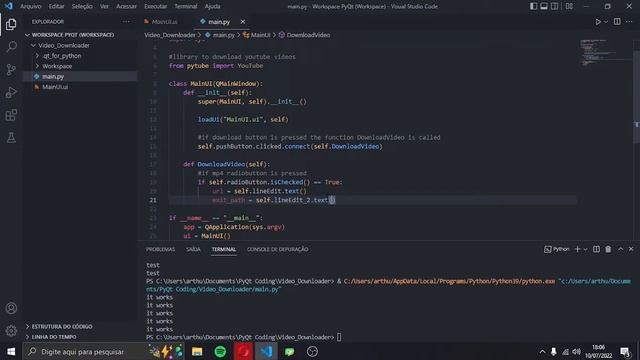Switch to the MainUI.ui tab

(x=164, y=22)
